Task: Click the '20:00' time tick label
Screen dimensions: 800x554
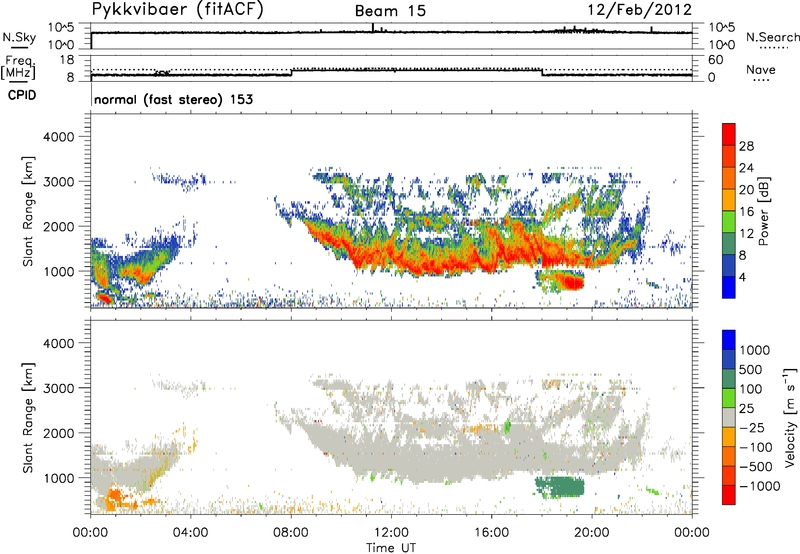Action: (591, 533)
